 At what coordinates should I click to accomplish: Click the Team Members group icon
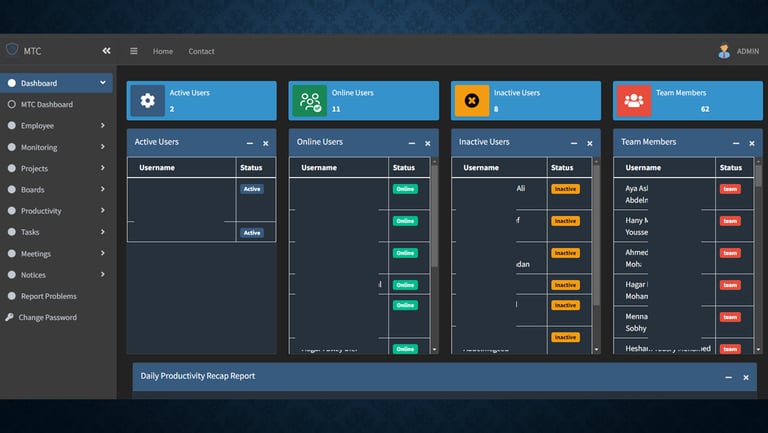click(634, 100)
